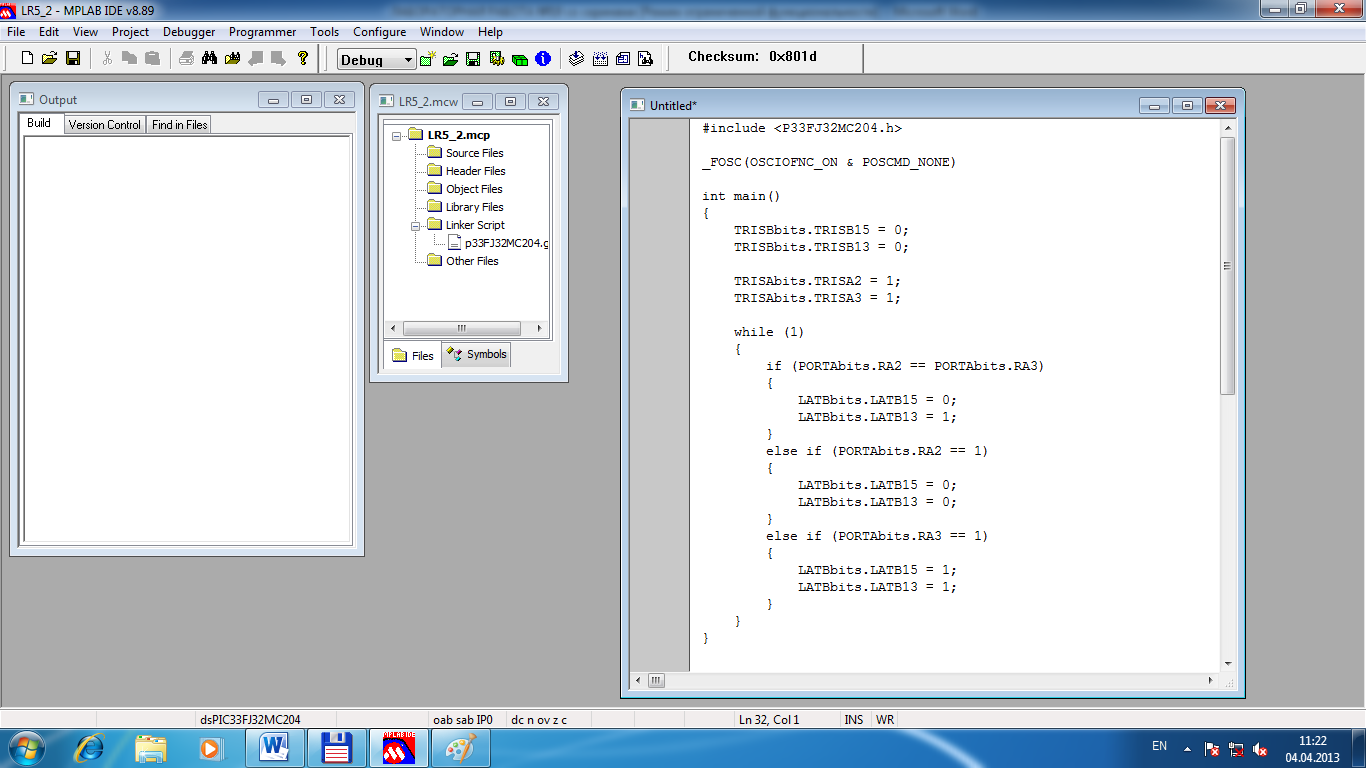The width and height of the screenshot is (1366, 768).
Task: Click the scissors Cut icon
Action: [x=107, y=58]
